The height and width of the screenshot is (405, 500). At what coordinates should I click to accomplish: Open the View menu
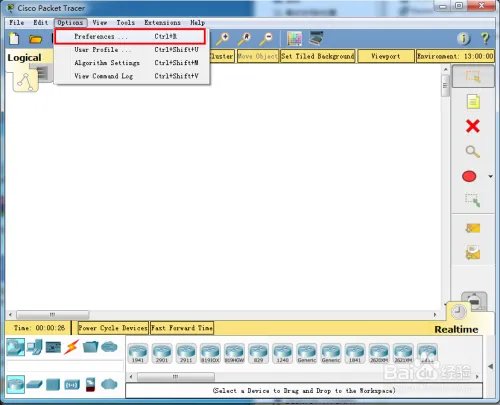tap(100, 23)
